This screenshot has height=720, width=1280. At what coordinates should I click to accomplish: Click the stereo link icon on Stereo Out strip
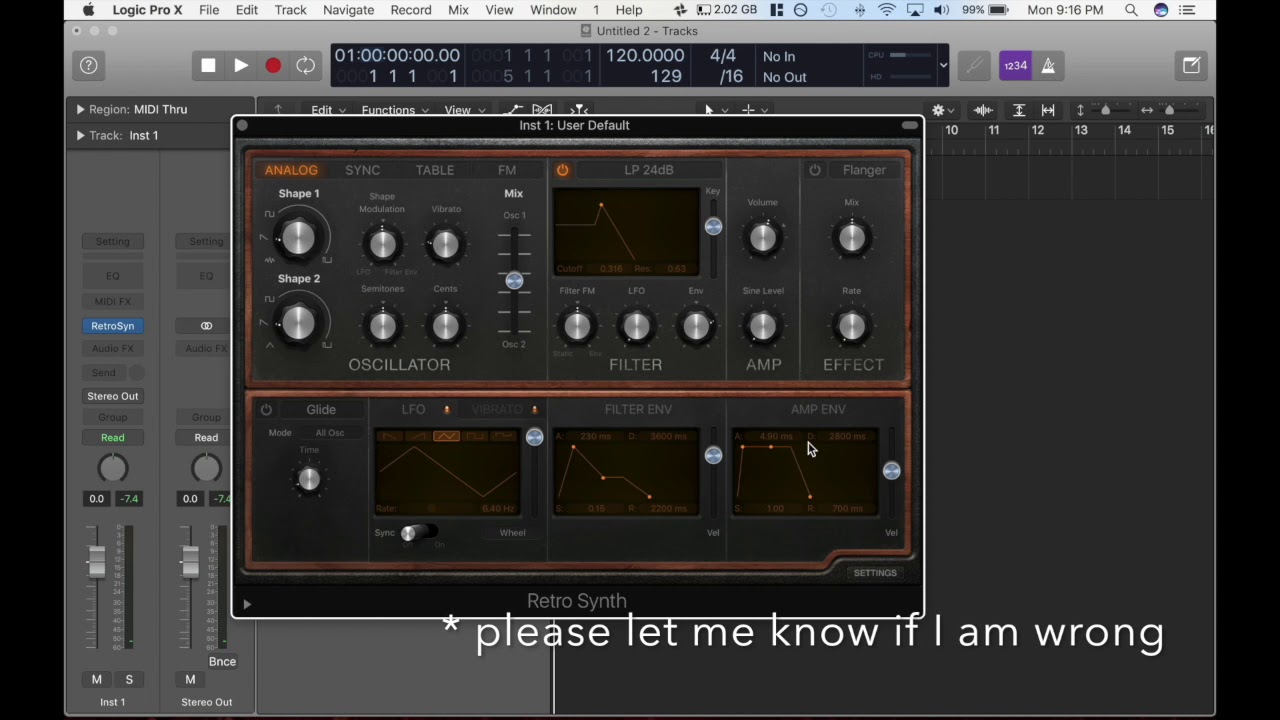click(206, 326)
